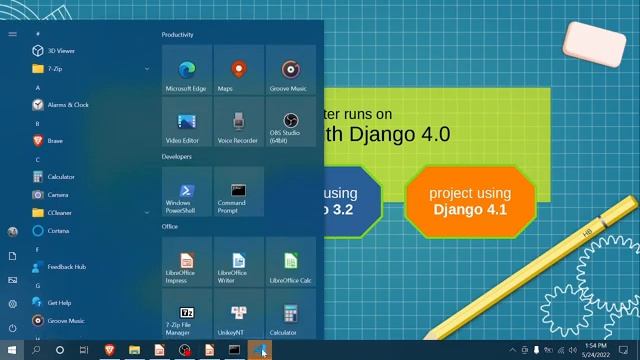Open the user account picture in Start rail
The image size is (640, 360).
[13, 232]
